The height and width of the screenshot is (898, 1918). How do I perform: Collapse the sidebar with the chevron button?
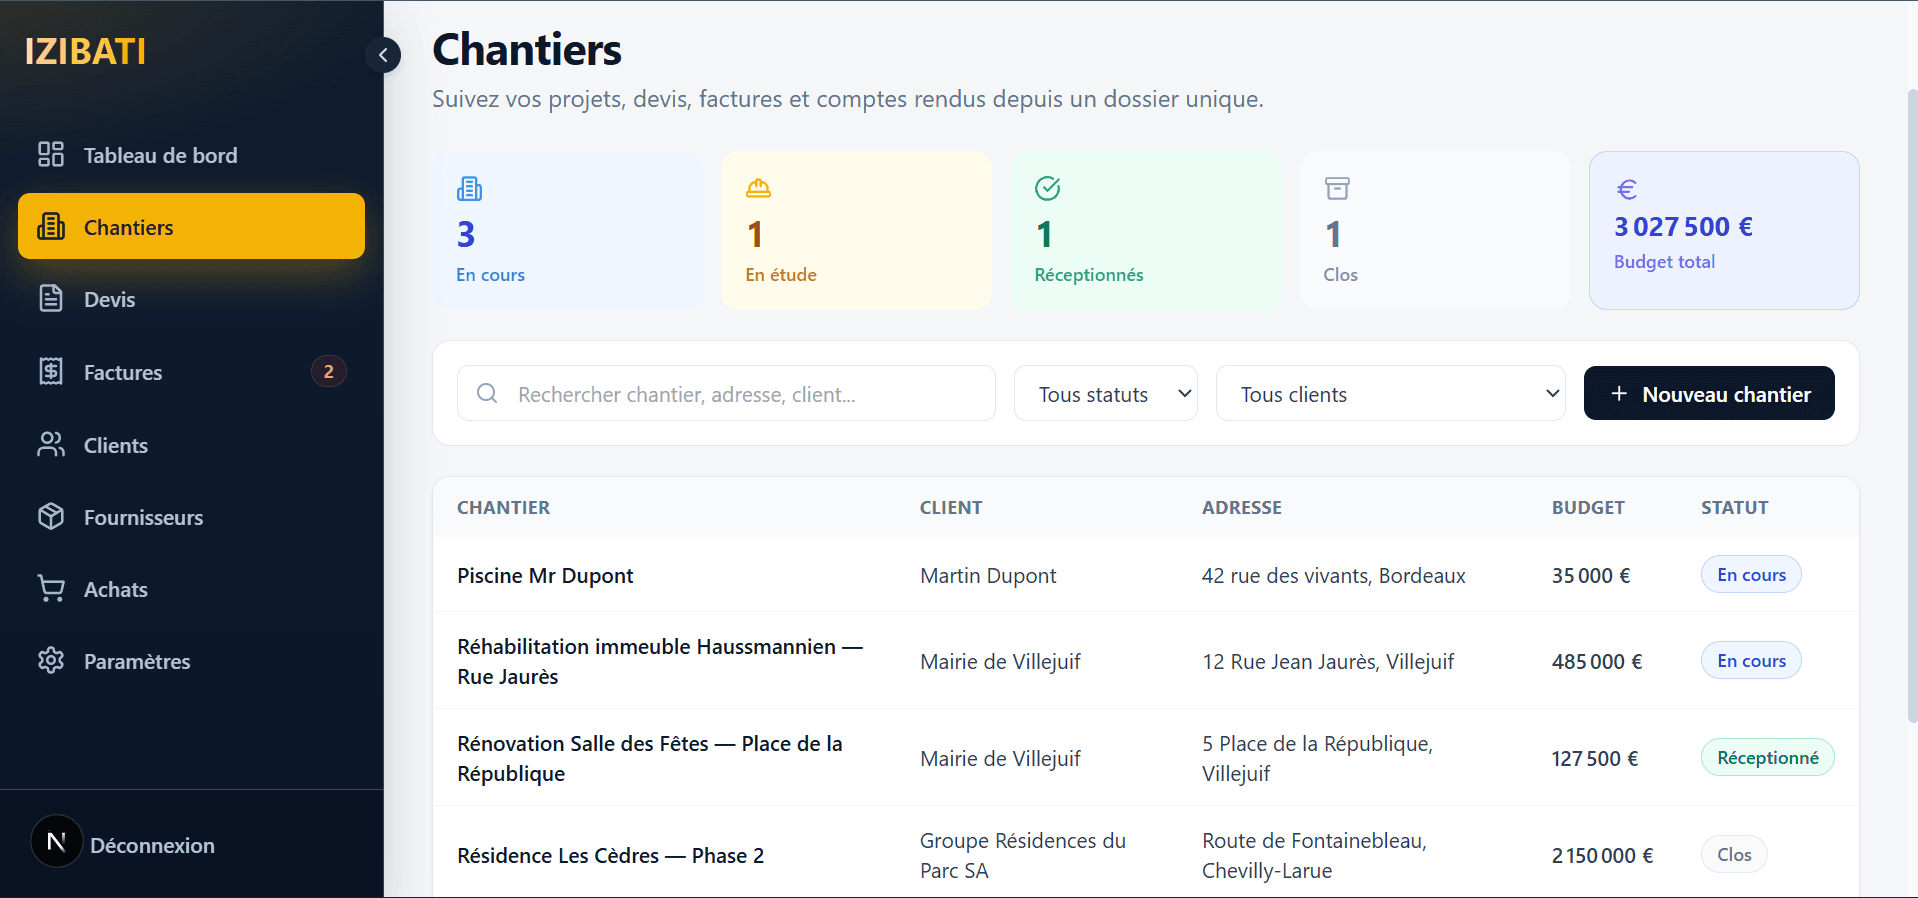383,55
